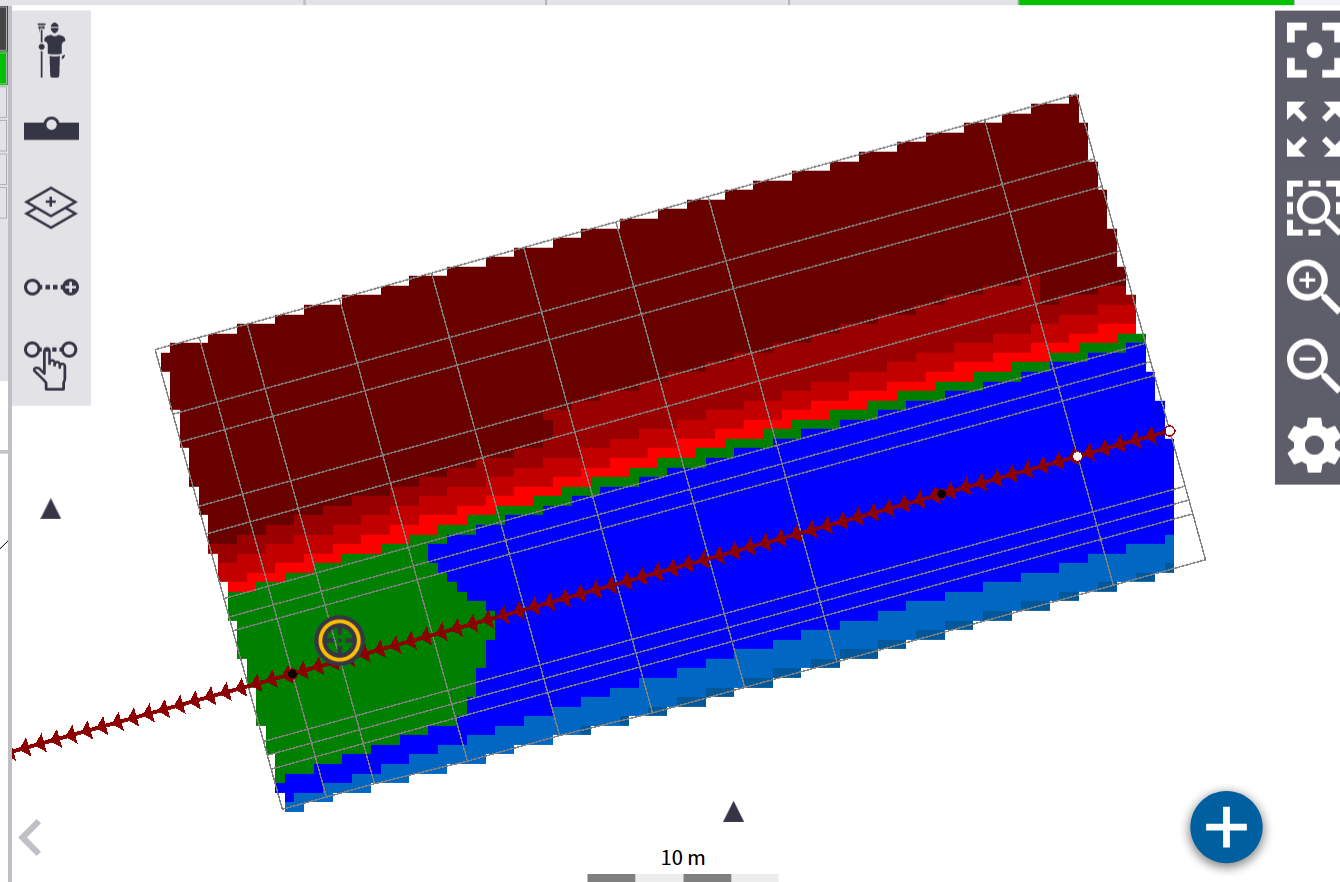
Task: Zoom to full extents with arrows icon
Action: 1310,129
